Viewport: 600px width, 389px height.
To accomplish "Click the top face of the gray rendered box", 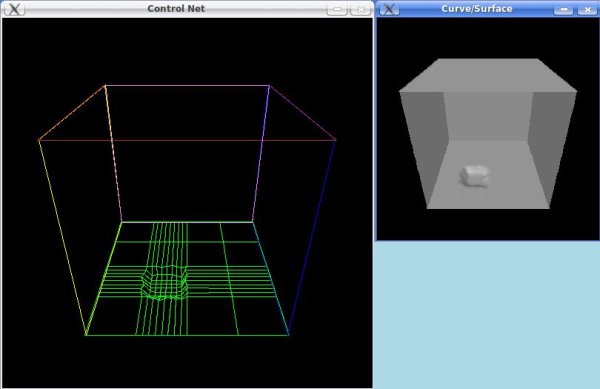I will (x=488, y=75).
